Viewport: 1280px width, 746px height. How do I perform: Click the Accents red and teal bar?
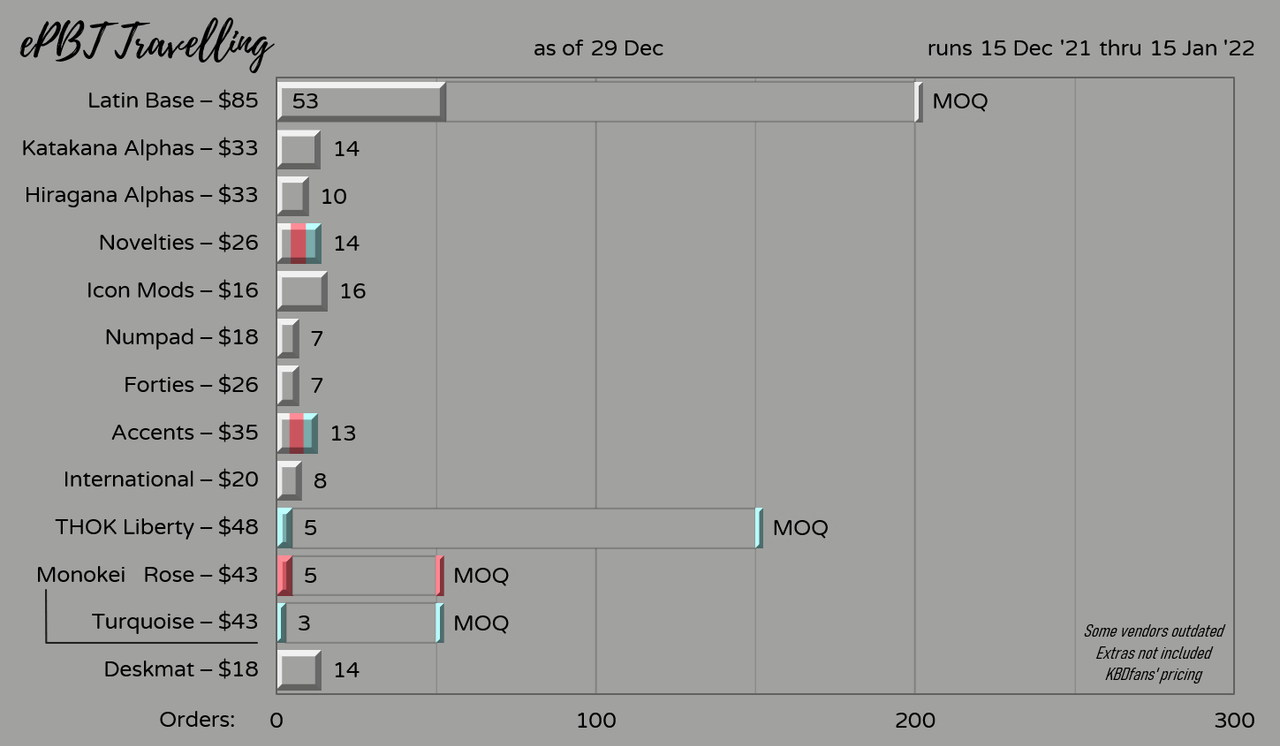(x=297, y=433)
